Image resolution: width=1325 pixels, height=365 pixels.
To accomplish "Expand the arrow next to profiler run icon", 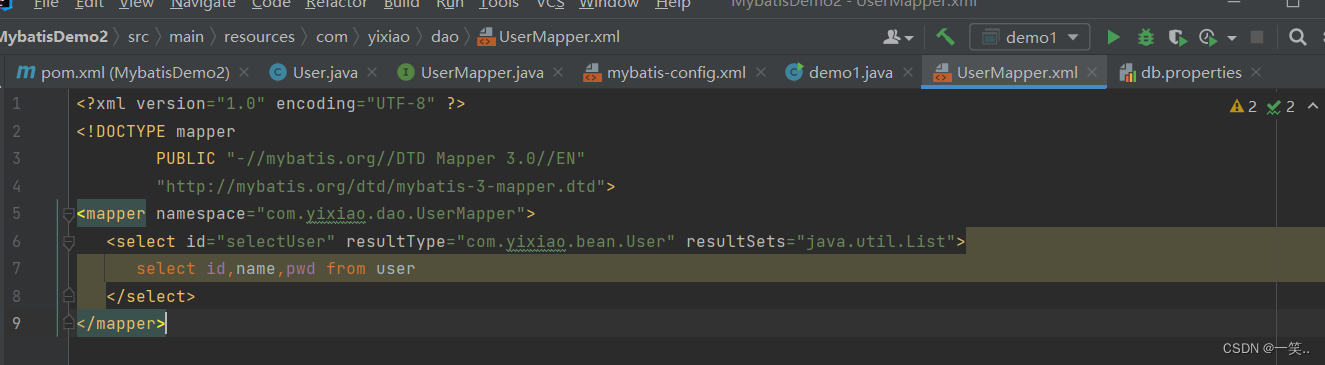I will click(1231, 38).
